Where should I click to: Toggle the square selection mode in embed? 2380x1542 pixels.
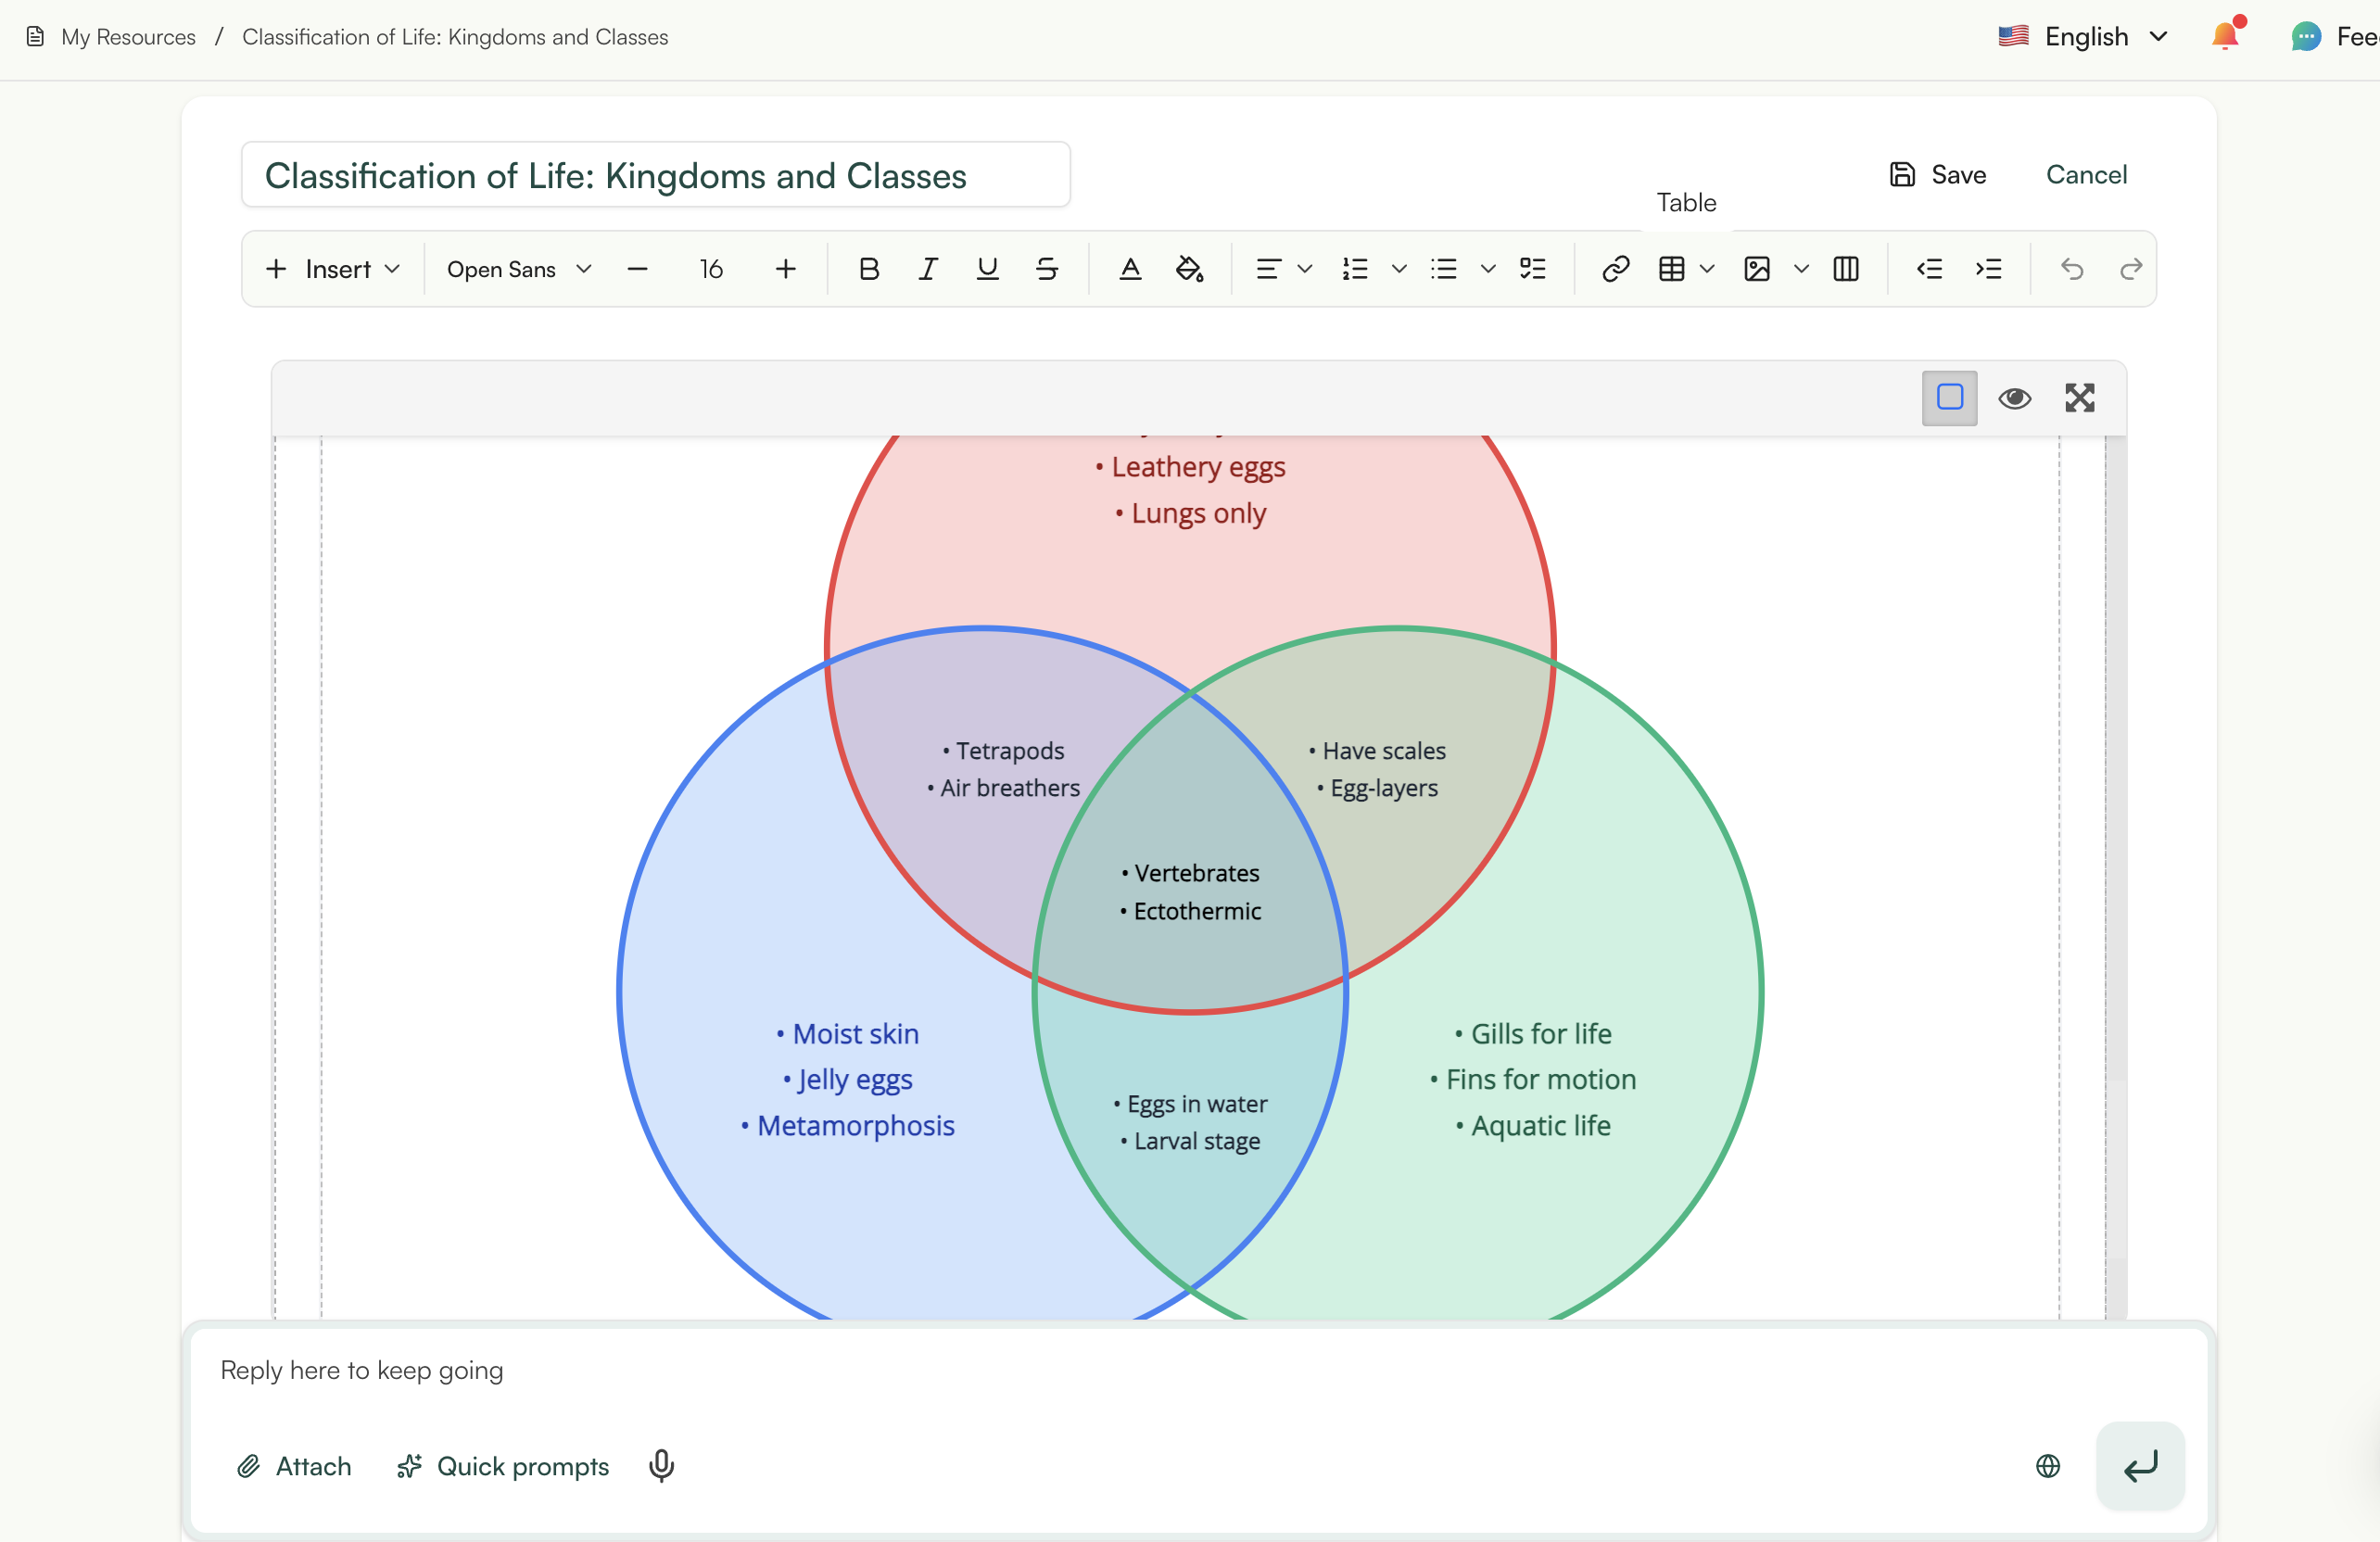point(1949,398)
